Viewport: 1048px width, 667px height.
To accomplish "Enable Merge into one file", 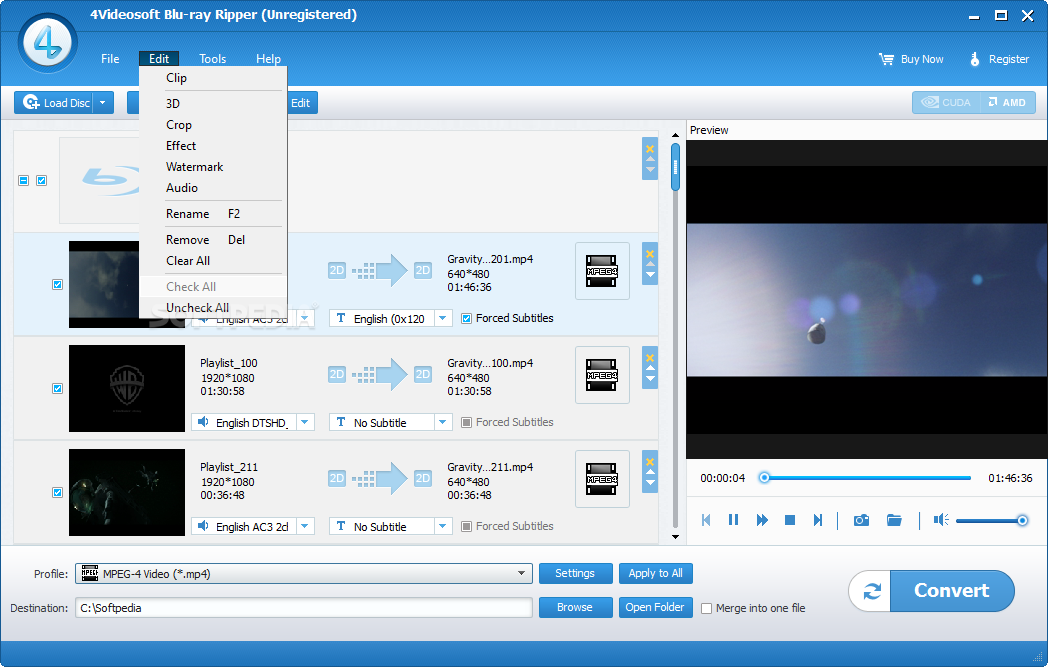I will [706, 608].
